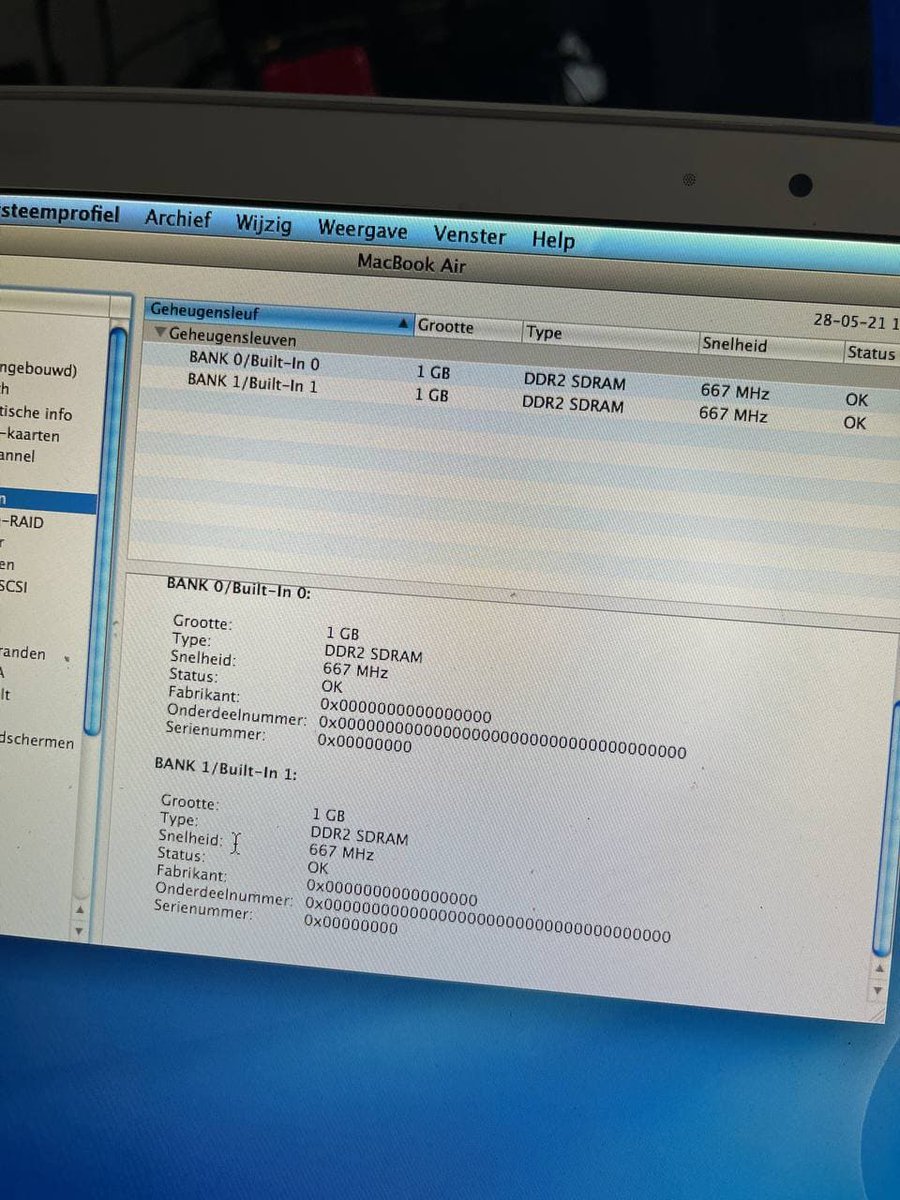Open the Wijzig menu
The image size is (900, 1200).
[x=264, y=224]
